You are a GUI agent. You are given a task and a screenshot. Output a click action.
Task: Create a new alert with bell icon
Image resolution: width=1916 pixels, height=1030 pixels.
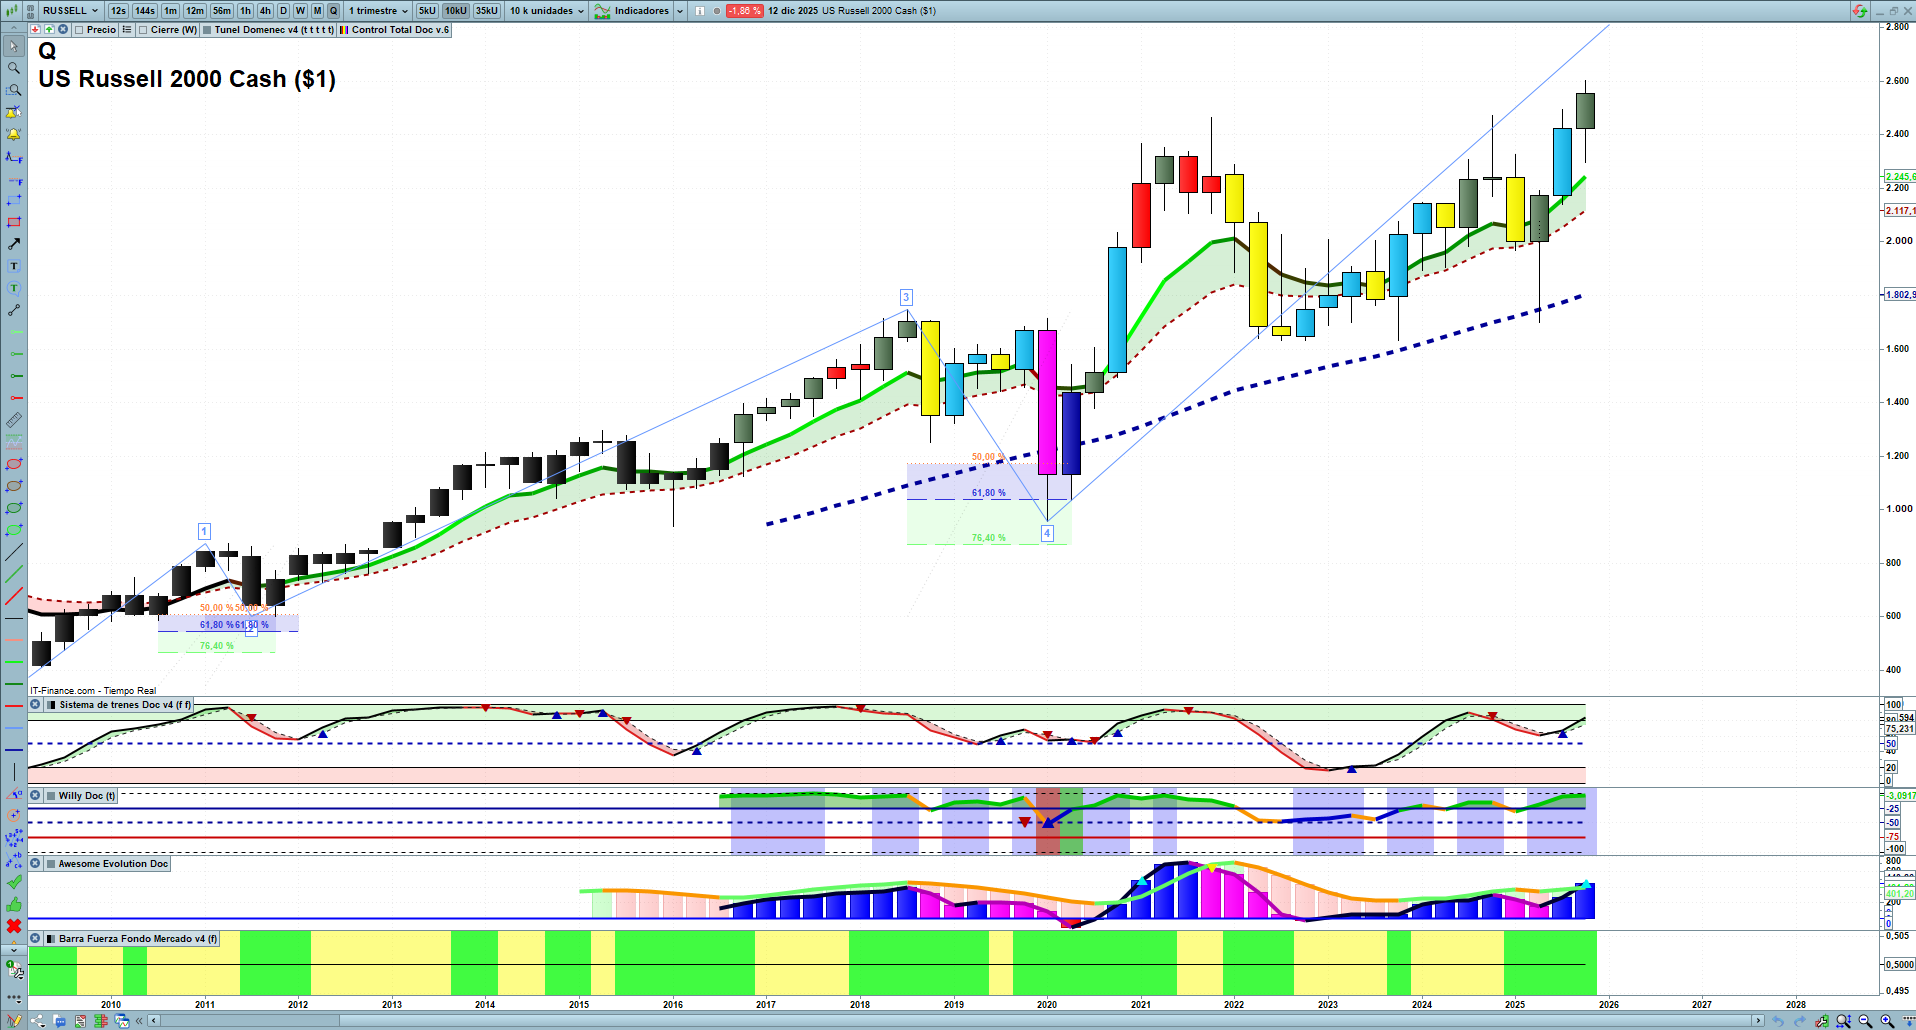[14, 134]
